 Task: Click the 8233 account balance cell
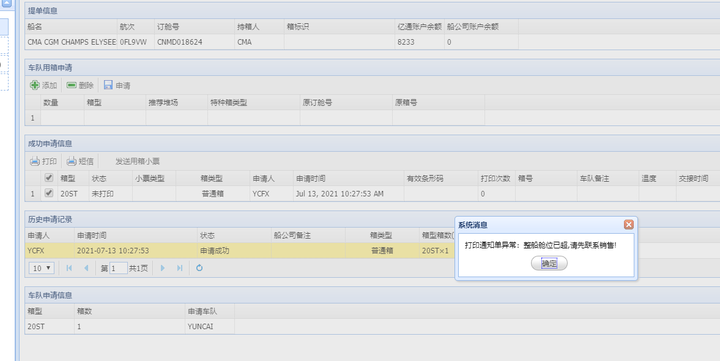tap(419, 42)
